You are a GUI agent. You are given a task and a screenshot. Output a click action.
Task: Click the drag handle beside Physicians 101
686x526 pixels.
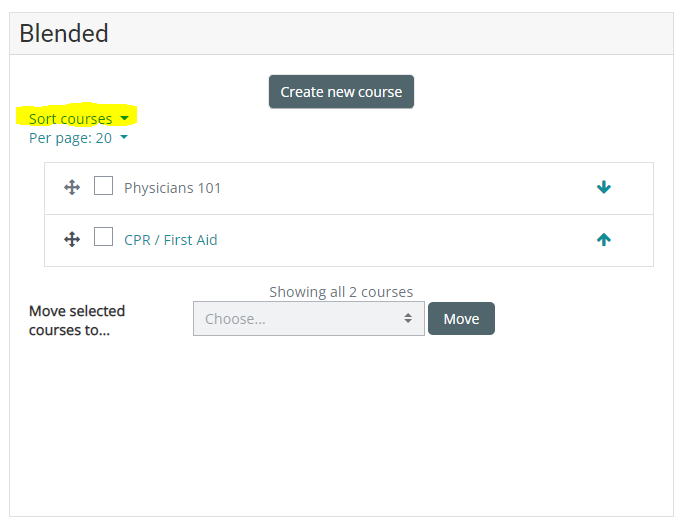coord(72,187)
